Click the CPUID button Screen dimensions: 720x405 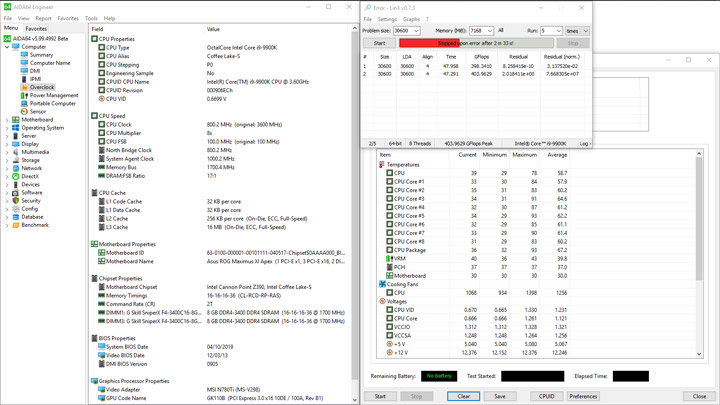coord(546,396)
